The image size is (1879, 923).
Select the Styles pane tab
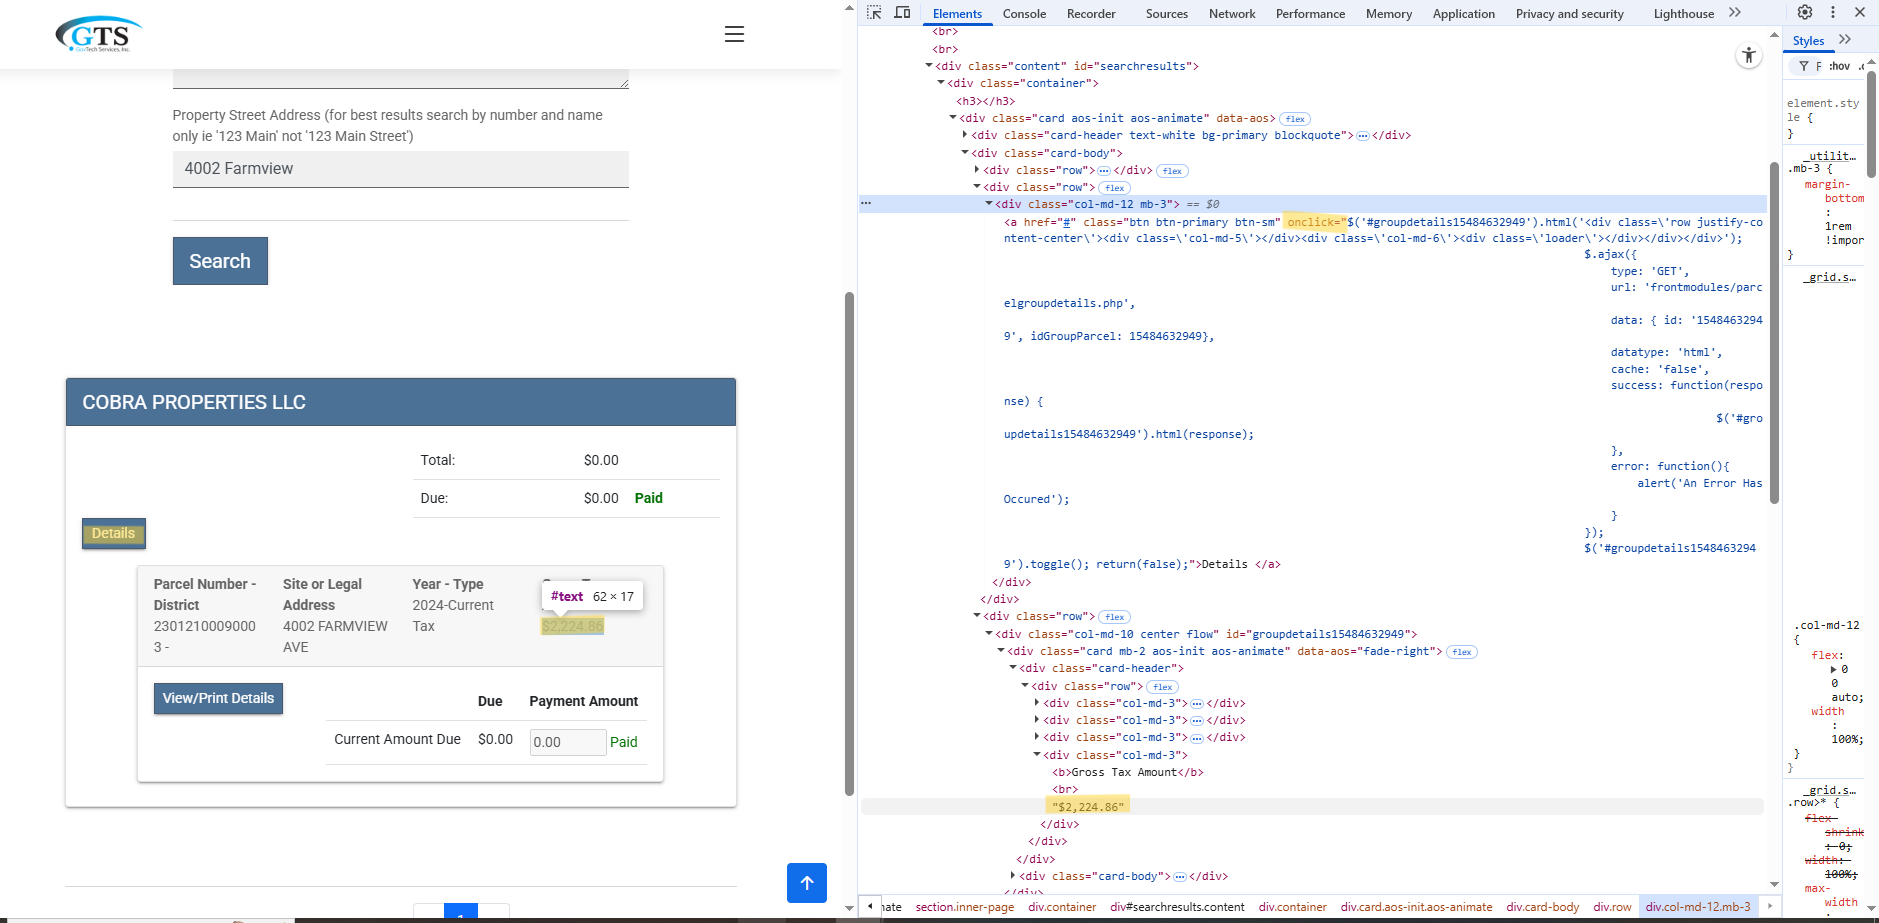point(1808,41)
